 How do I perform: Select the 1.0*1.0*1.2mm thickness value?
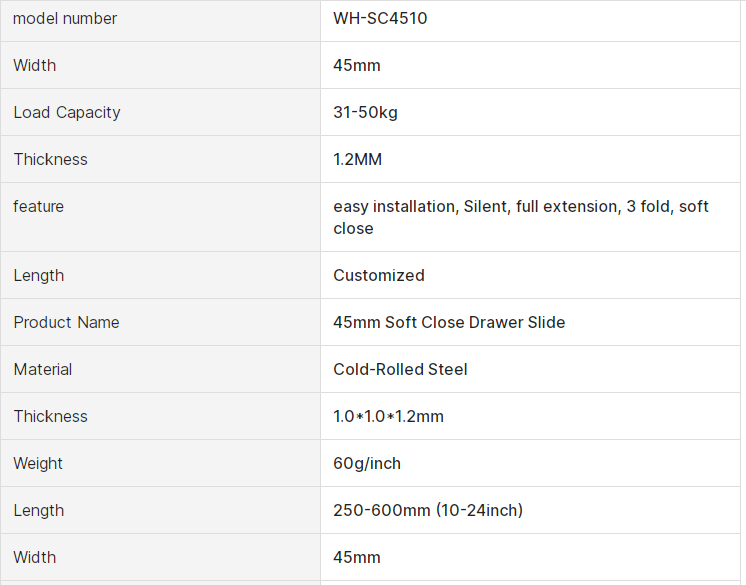click(x=388, y=416)
